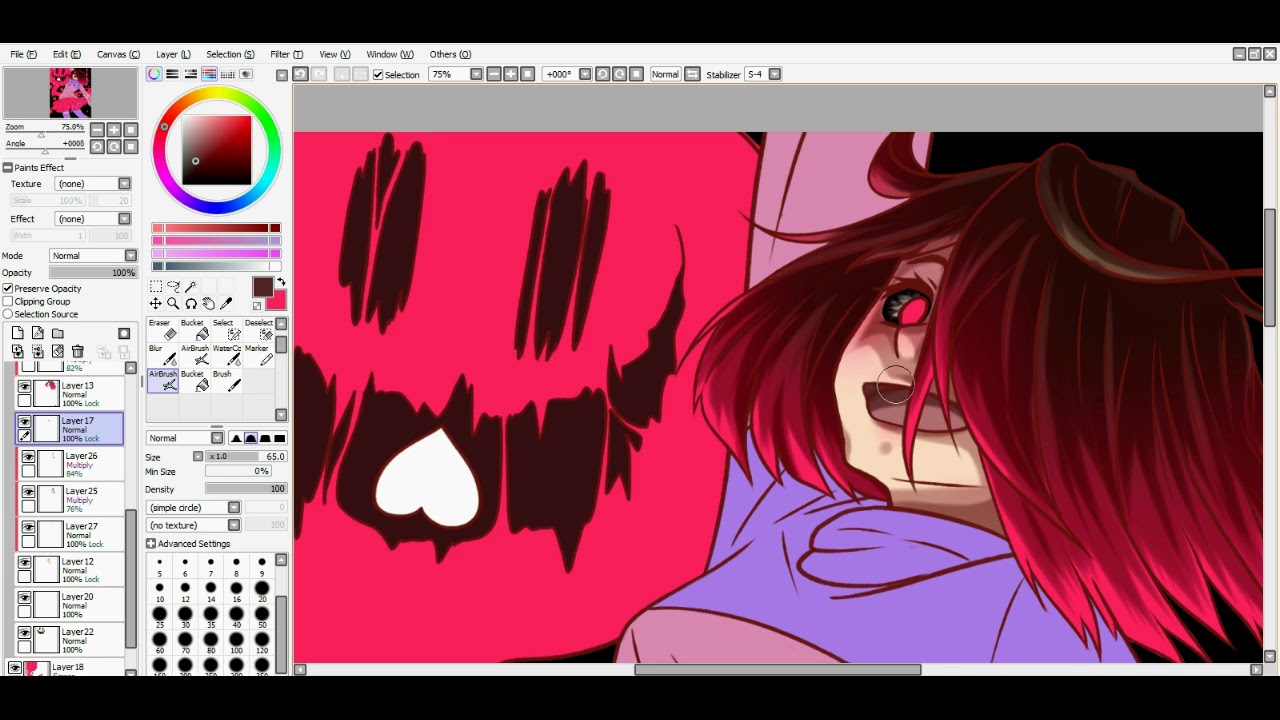Adjust the brush Density slider

tap(246, 490)
